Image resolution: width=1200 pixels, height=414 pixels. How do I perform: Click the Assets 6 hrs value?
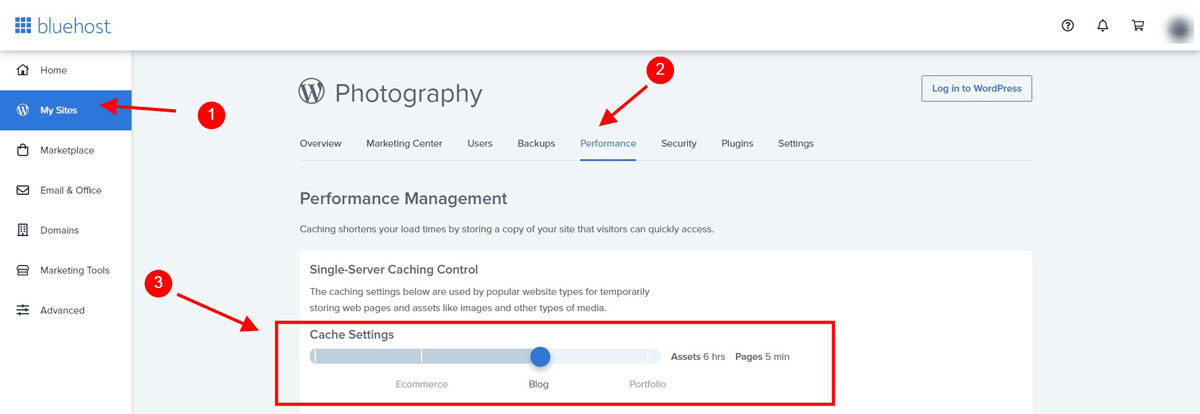point(698,356)
